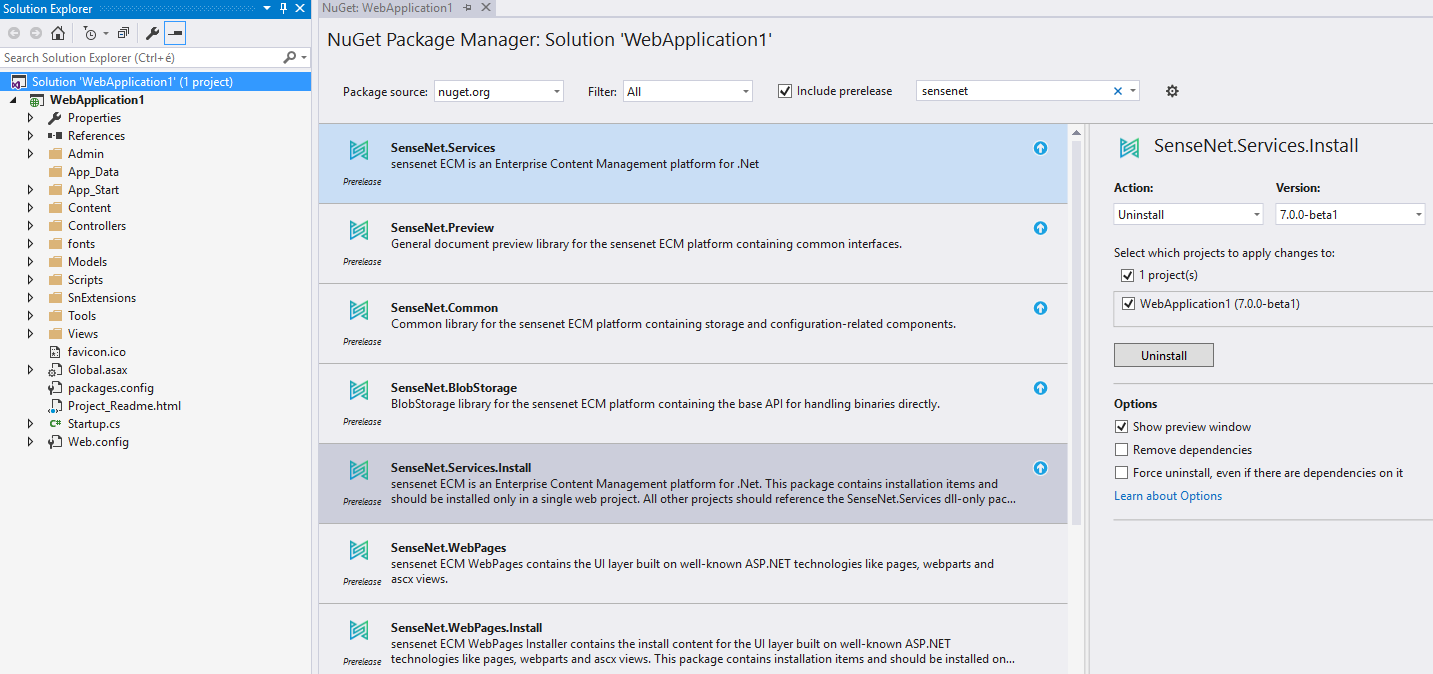Clear the sensenet search text

[1118, 91]
